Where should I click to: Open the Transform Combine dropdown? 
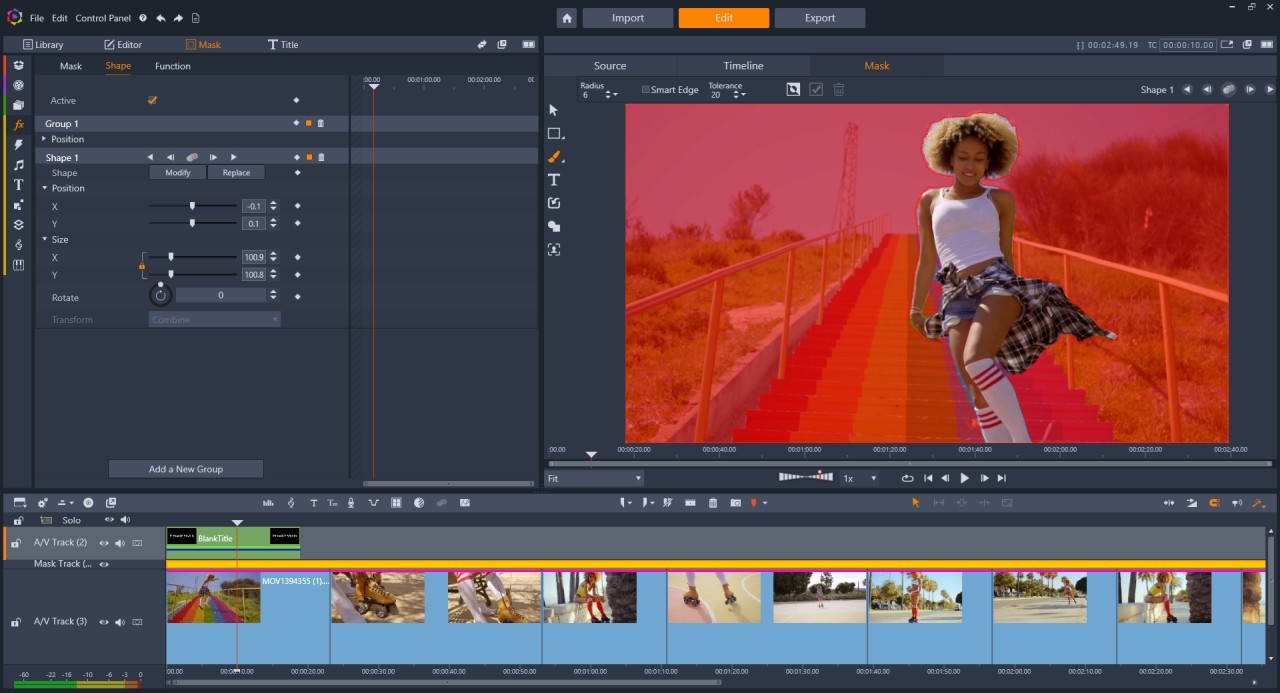[x=214, y=319]
